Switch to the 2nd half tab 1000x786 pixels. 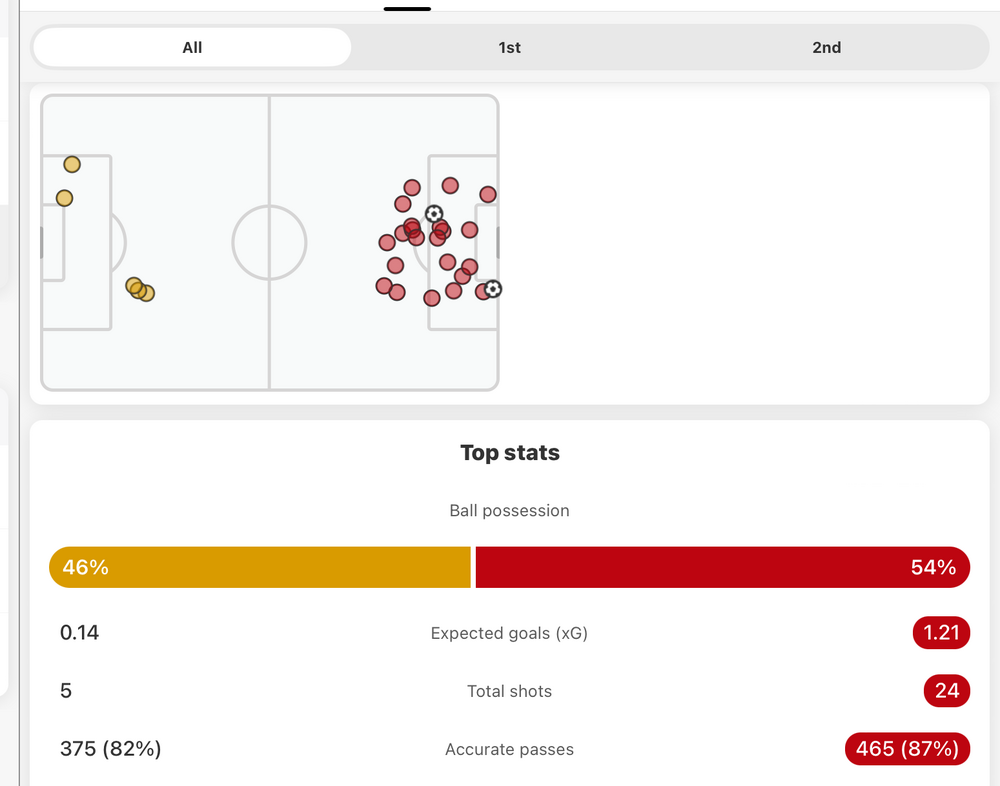coord(826,47)
